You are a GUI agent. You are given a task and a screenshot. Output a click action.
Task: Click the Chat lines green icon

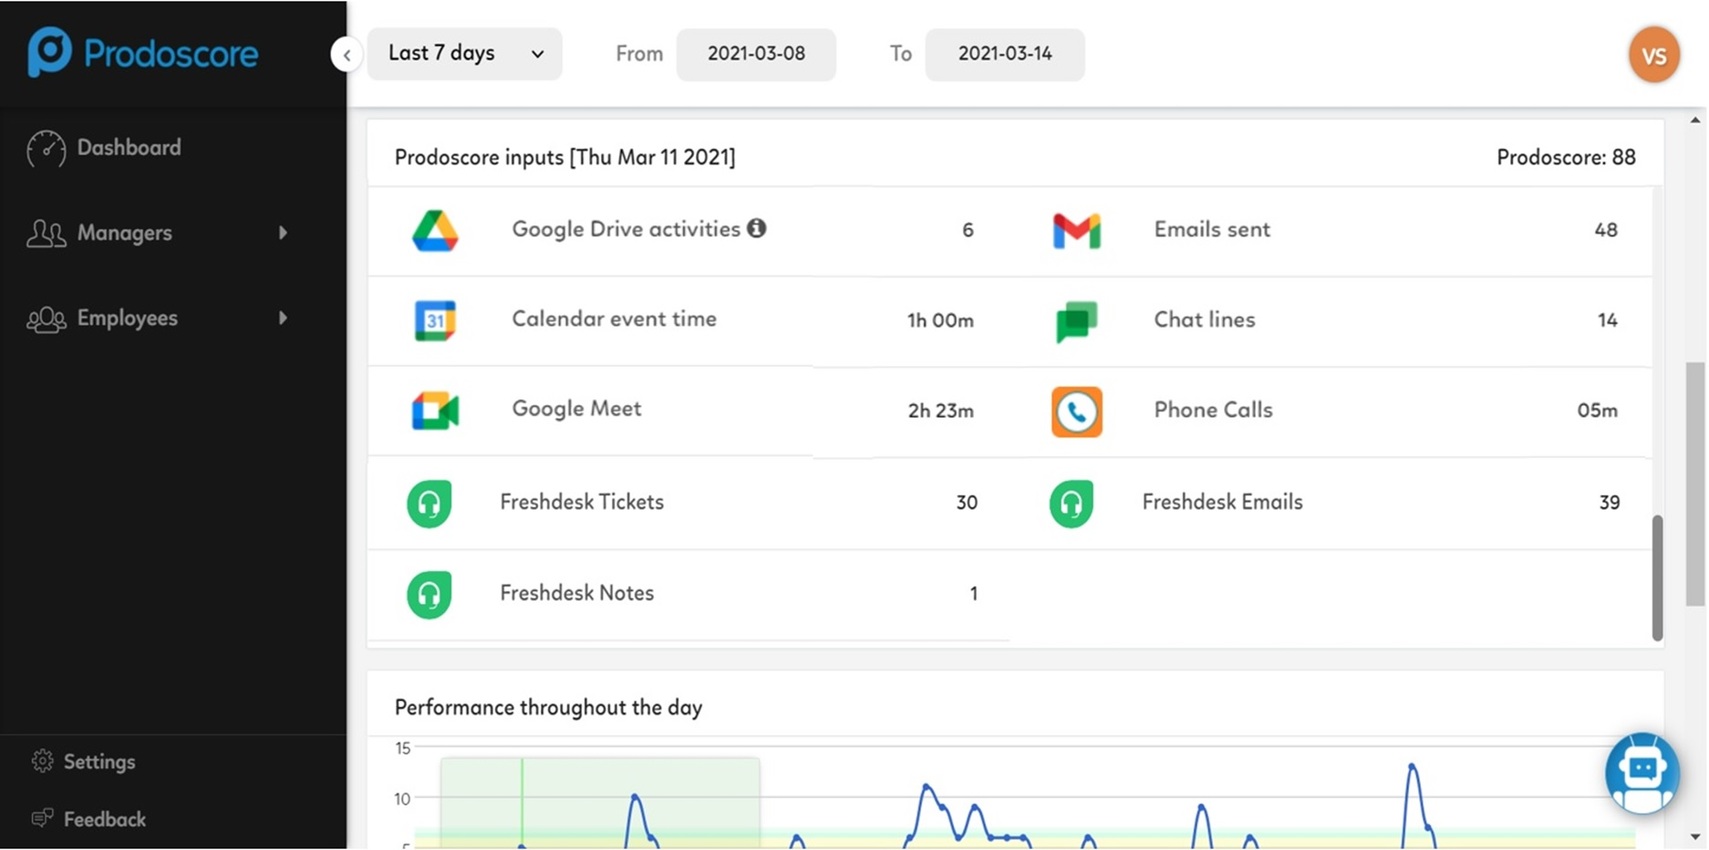pyautogui.click(x=1076, y=321)
